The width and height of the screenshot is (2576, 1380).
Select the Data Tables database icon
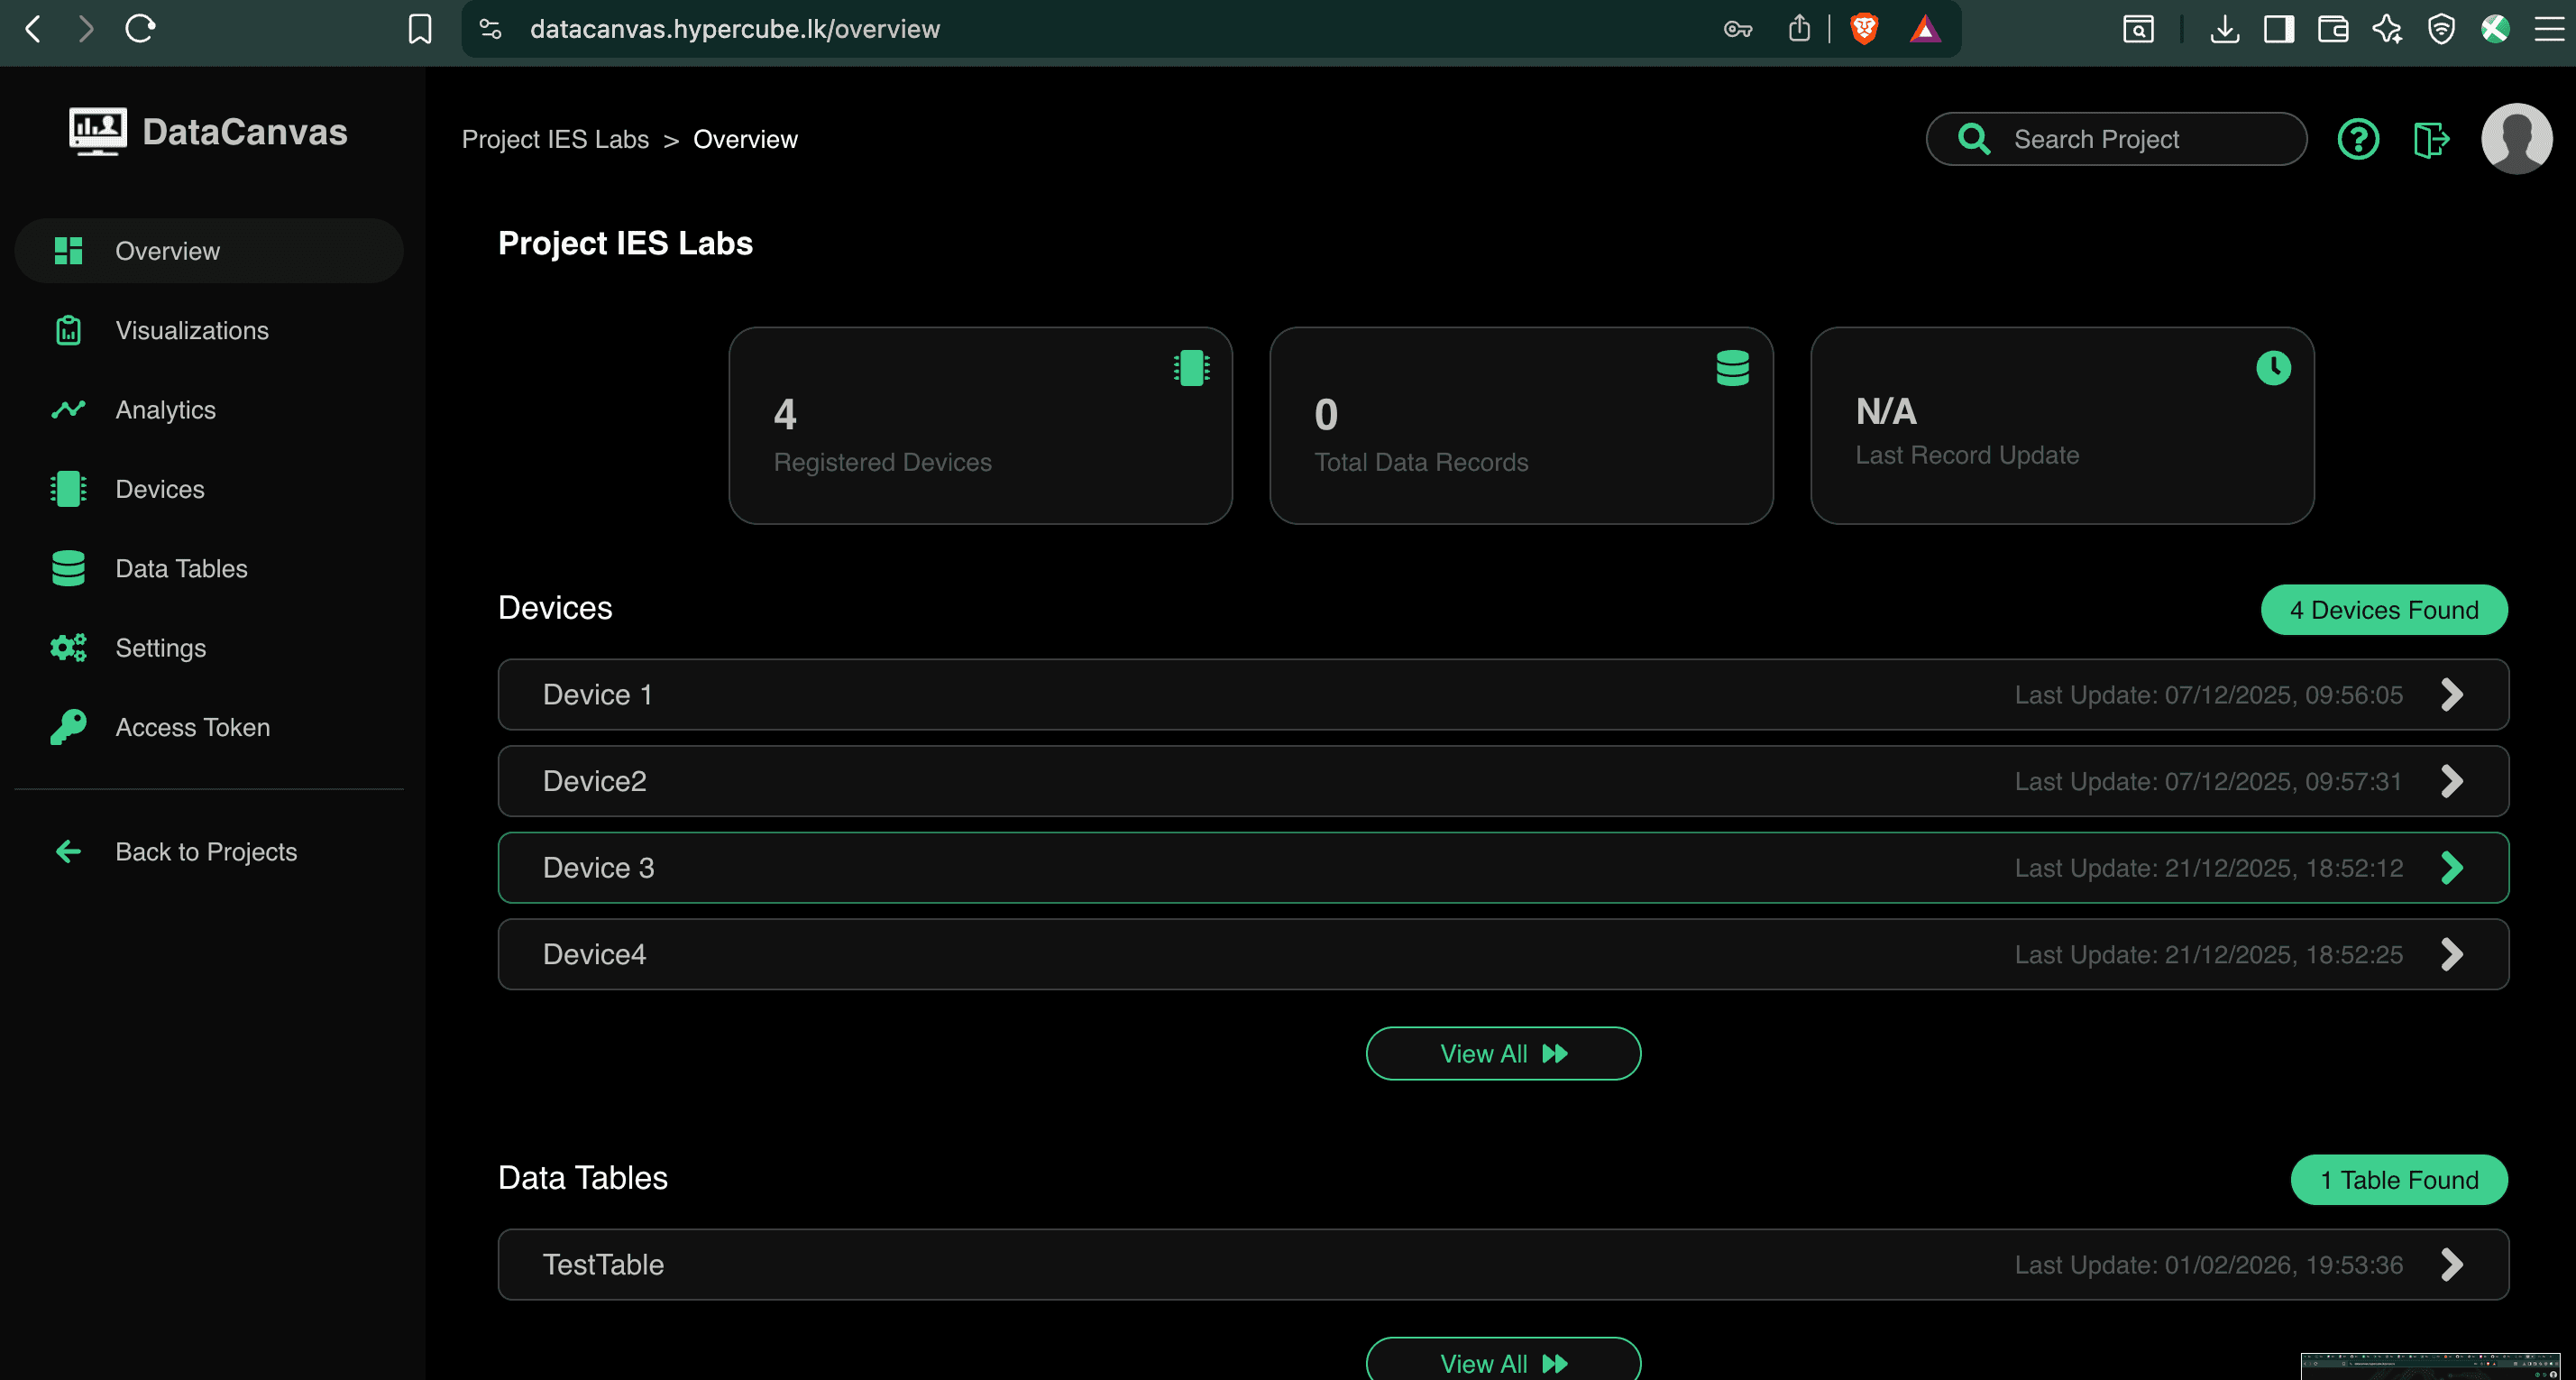click(x=67, y=568)
